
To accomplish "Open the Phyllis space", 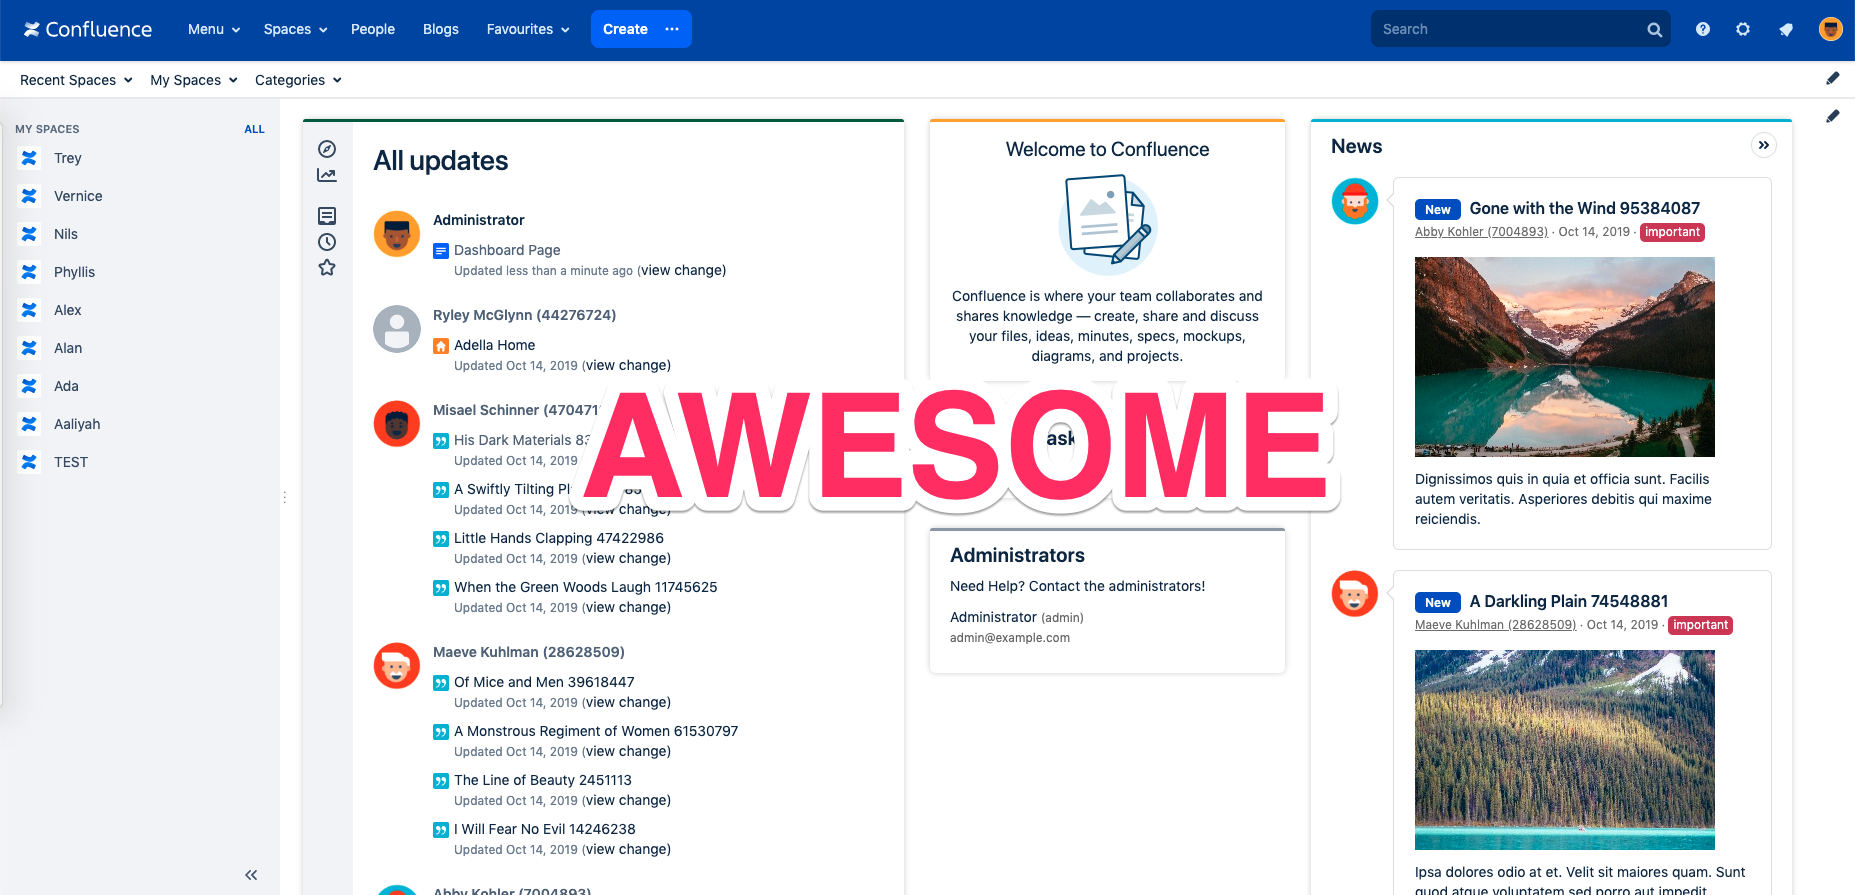I will [74, 272].
